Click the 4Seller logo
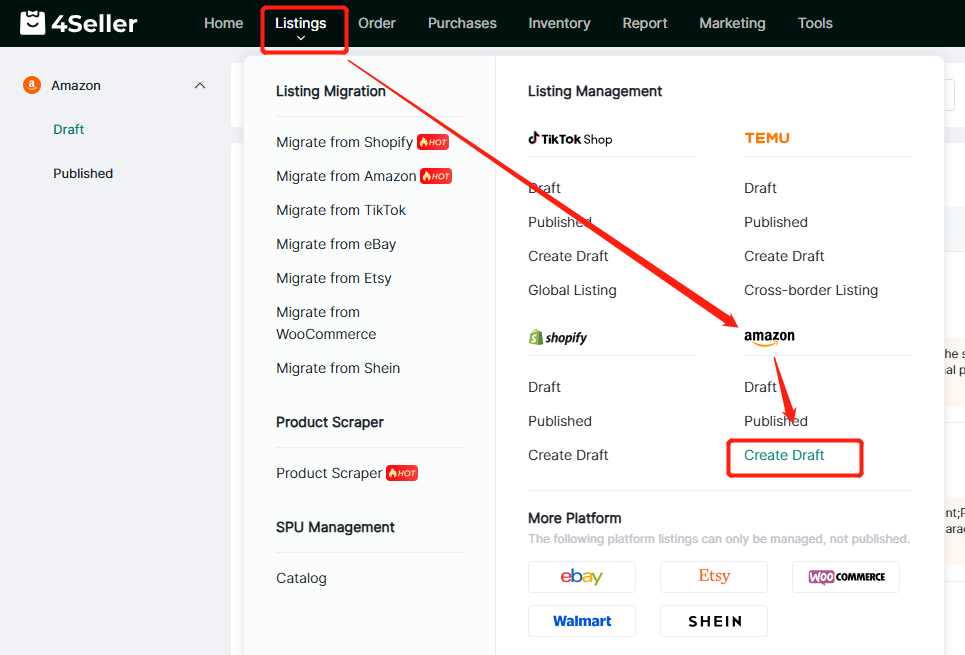The width and height of the screenshot is (965, 655). tap(78, 23)
